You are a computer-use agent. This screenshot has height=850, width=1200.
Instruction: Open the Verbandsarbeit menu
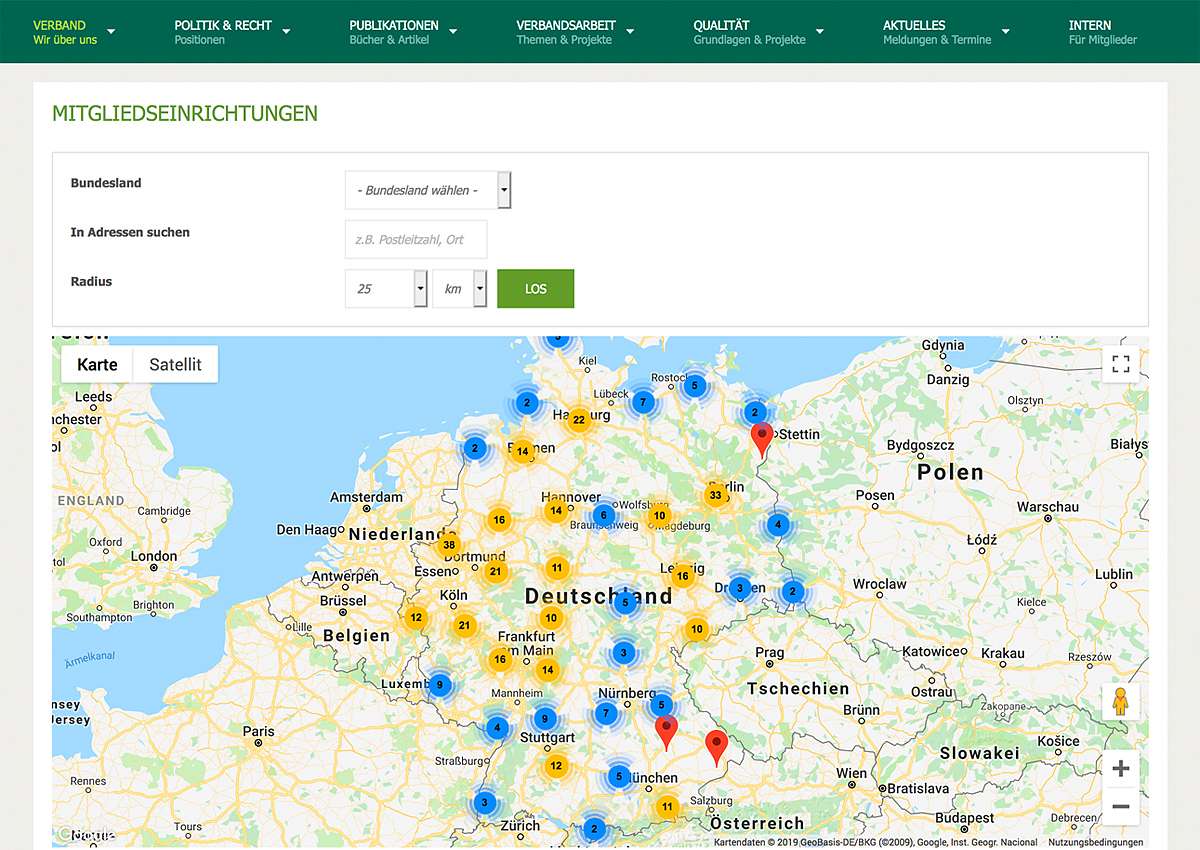(x=566, y=32)
